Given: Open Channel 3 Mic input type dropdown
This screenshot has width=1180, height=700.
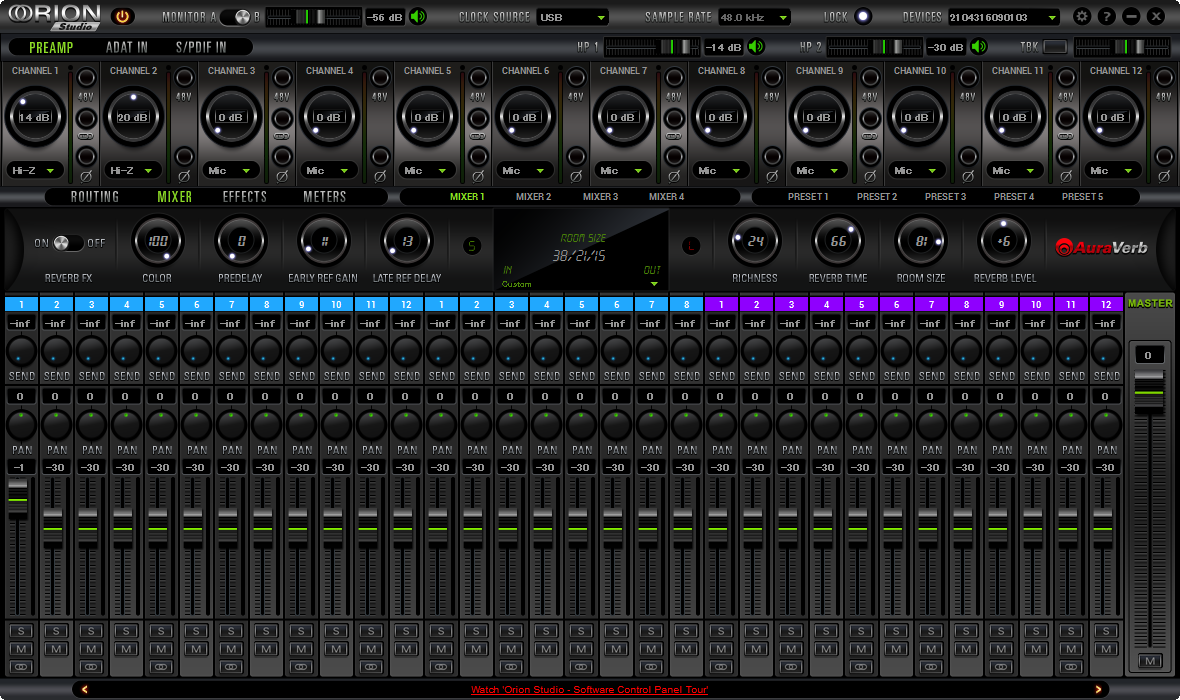Looking at the screenshot, I should click(230, 171).
